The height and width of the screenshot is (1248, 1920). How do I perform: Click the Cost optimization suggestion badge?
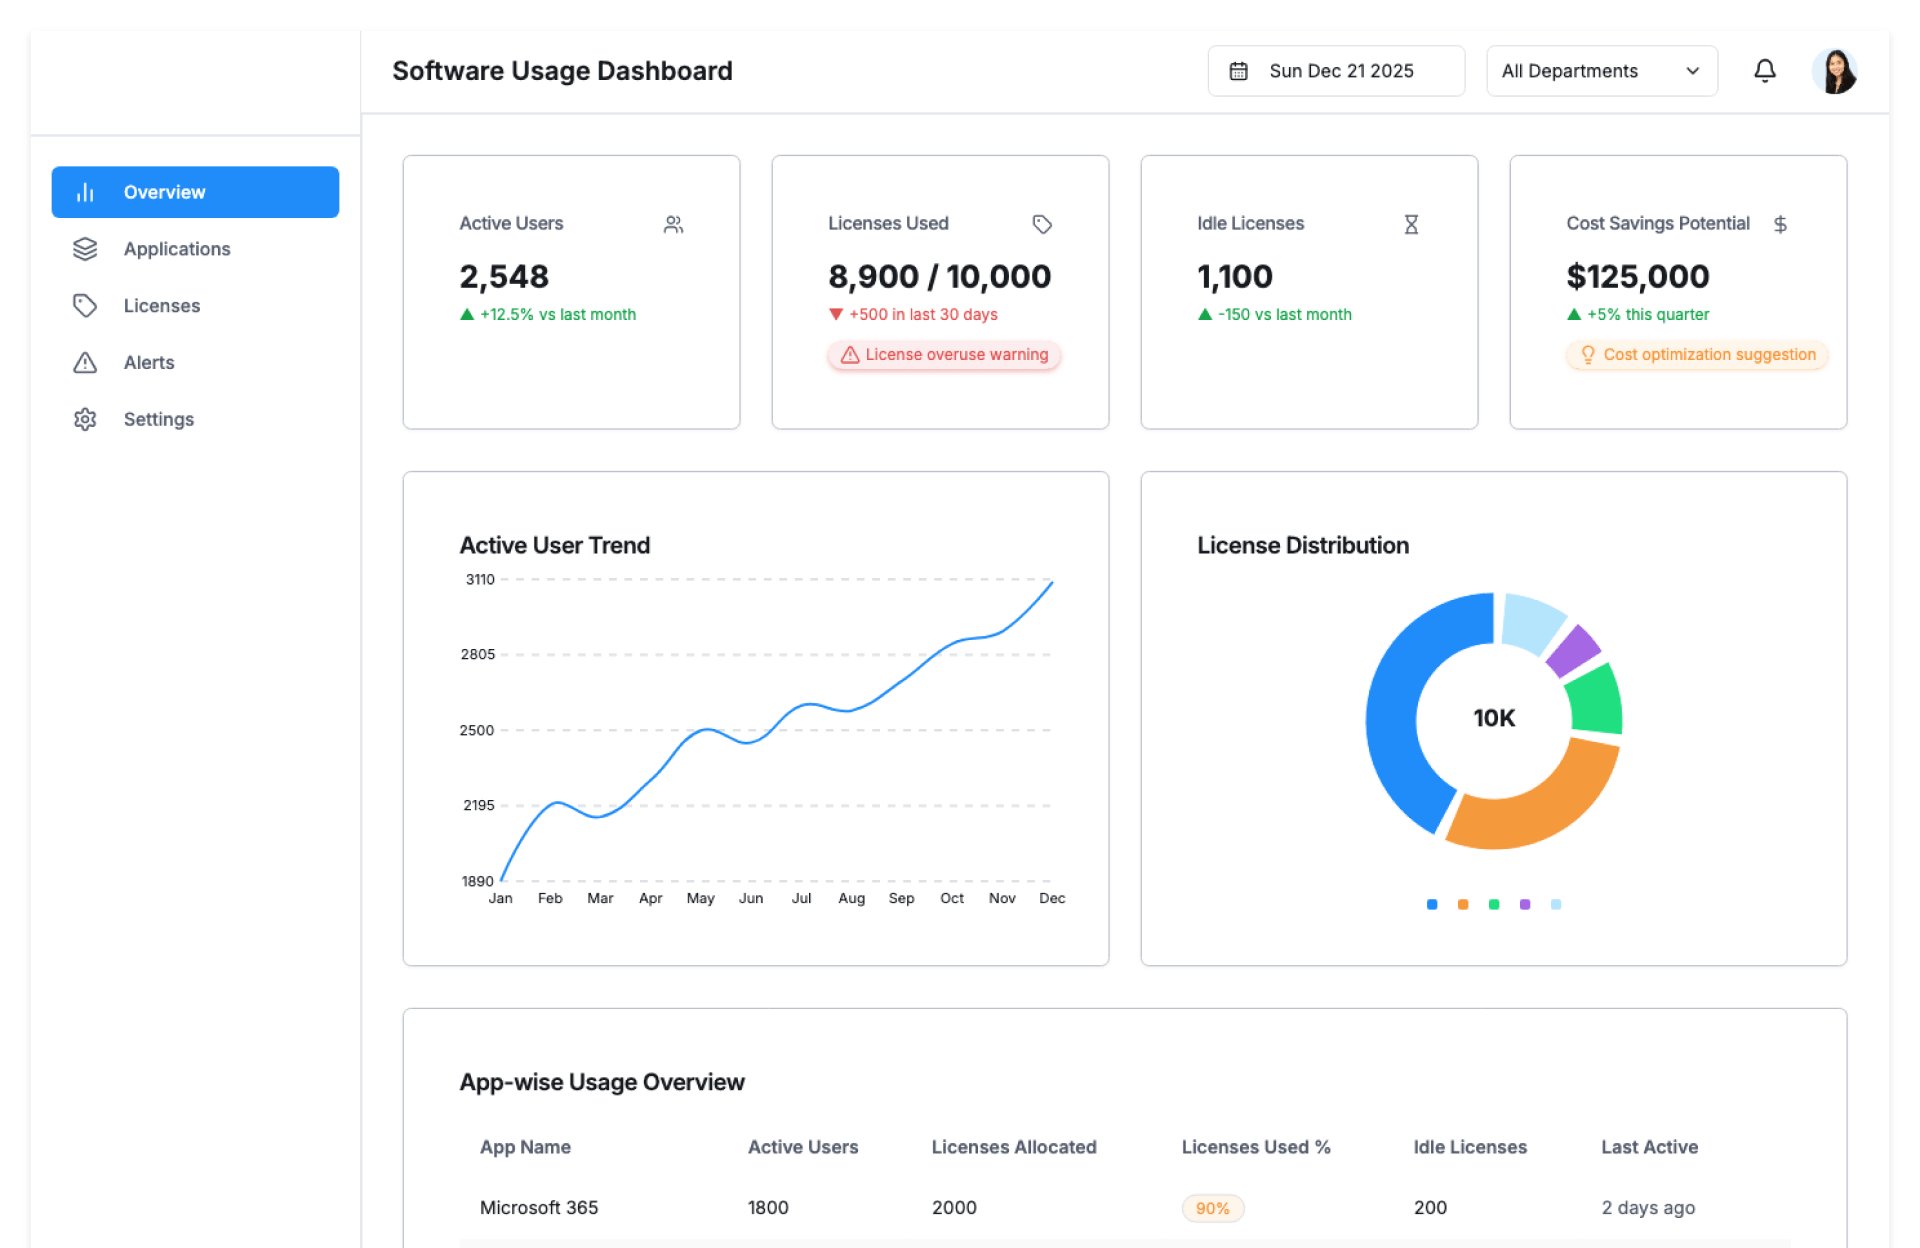tap(1697, 355)
